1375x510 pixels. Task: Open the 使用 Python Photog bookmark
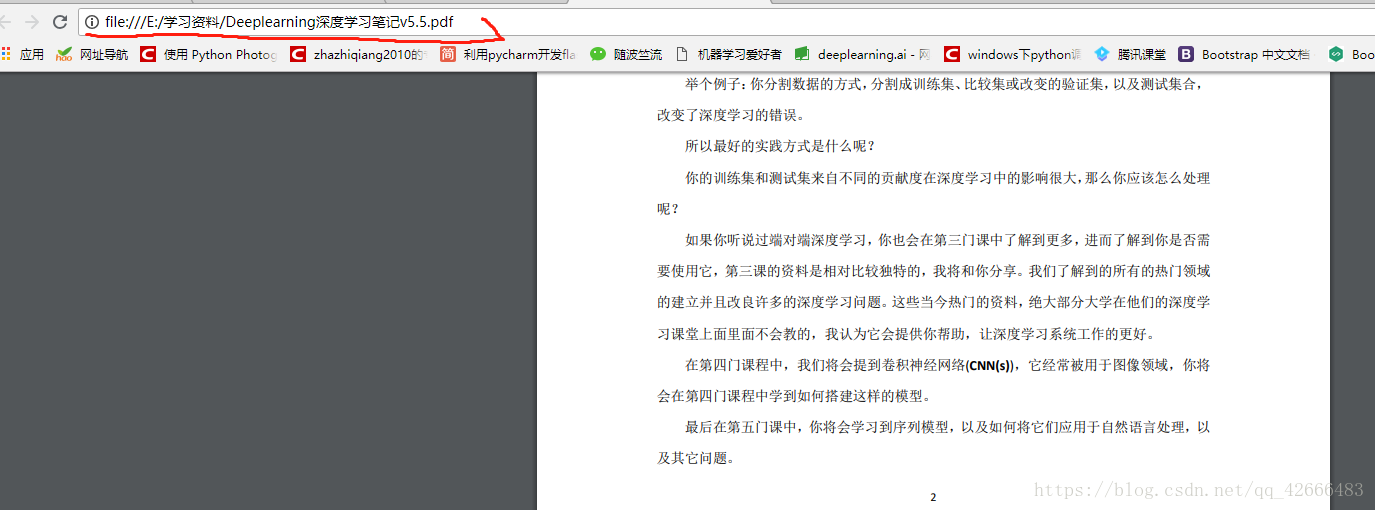tap(210, 54)
